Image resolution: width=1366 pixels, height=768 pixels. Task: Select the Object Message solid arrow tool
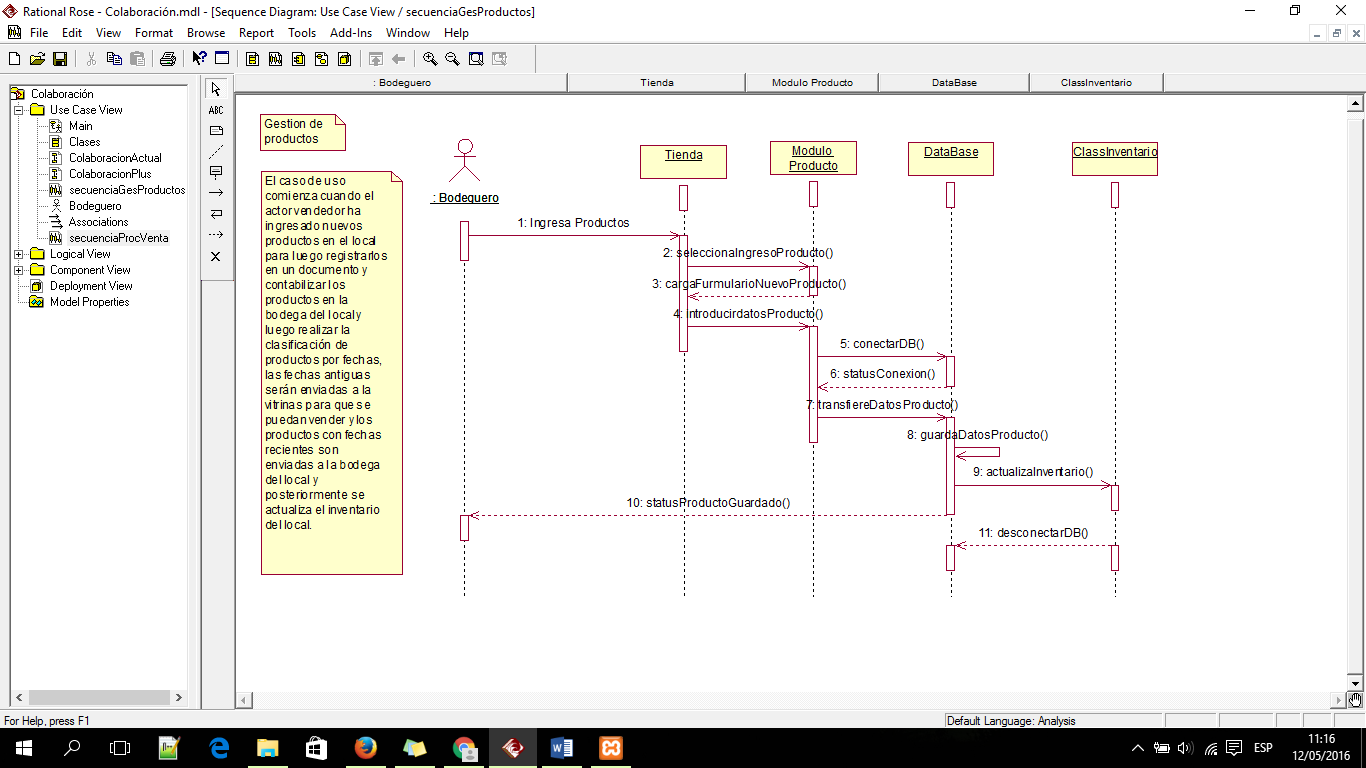point(216,193)
